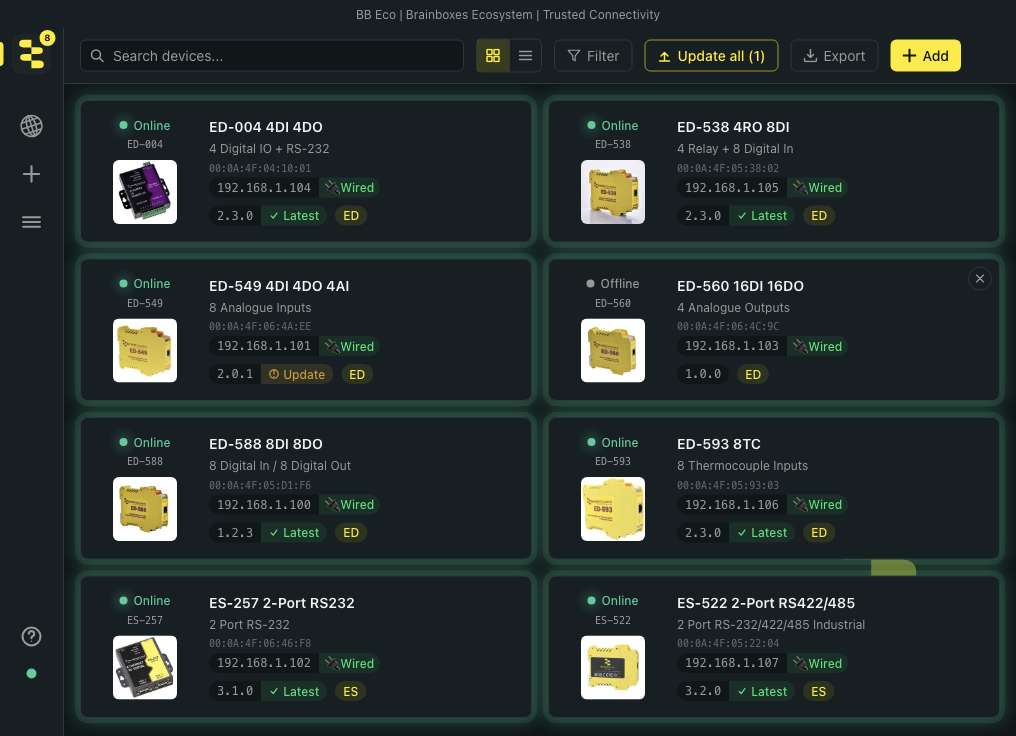Viewport: 1016px width, 736px height.
Task: Open the hamburger menu in the sidebar
Action: pyautogui.click(x=31, y=222)
